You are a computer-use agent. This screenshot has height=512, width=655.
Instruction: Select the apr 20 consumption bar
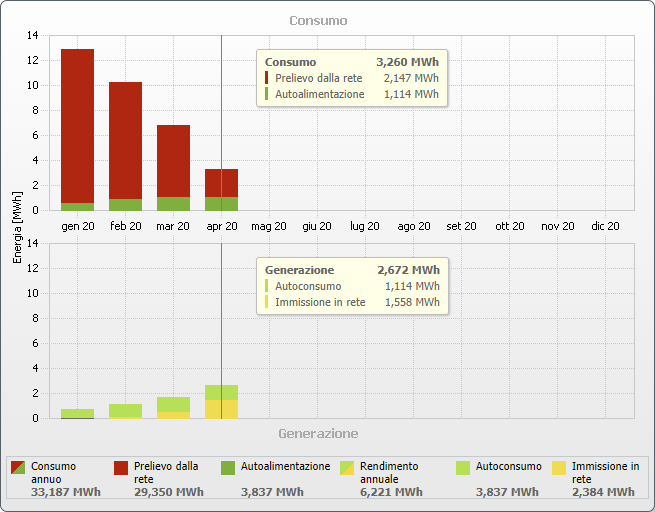pyautogui.click(x=221, y=190)
